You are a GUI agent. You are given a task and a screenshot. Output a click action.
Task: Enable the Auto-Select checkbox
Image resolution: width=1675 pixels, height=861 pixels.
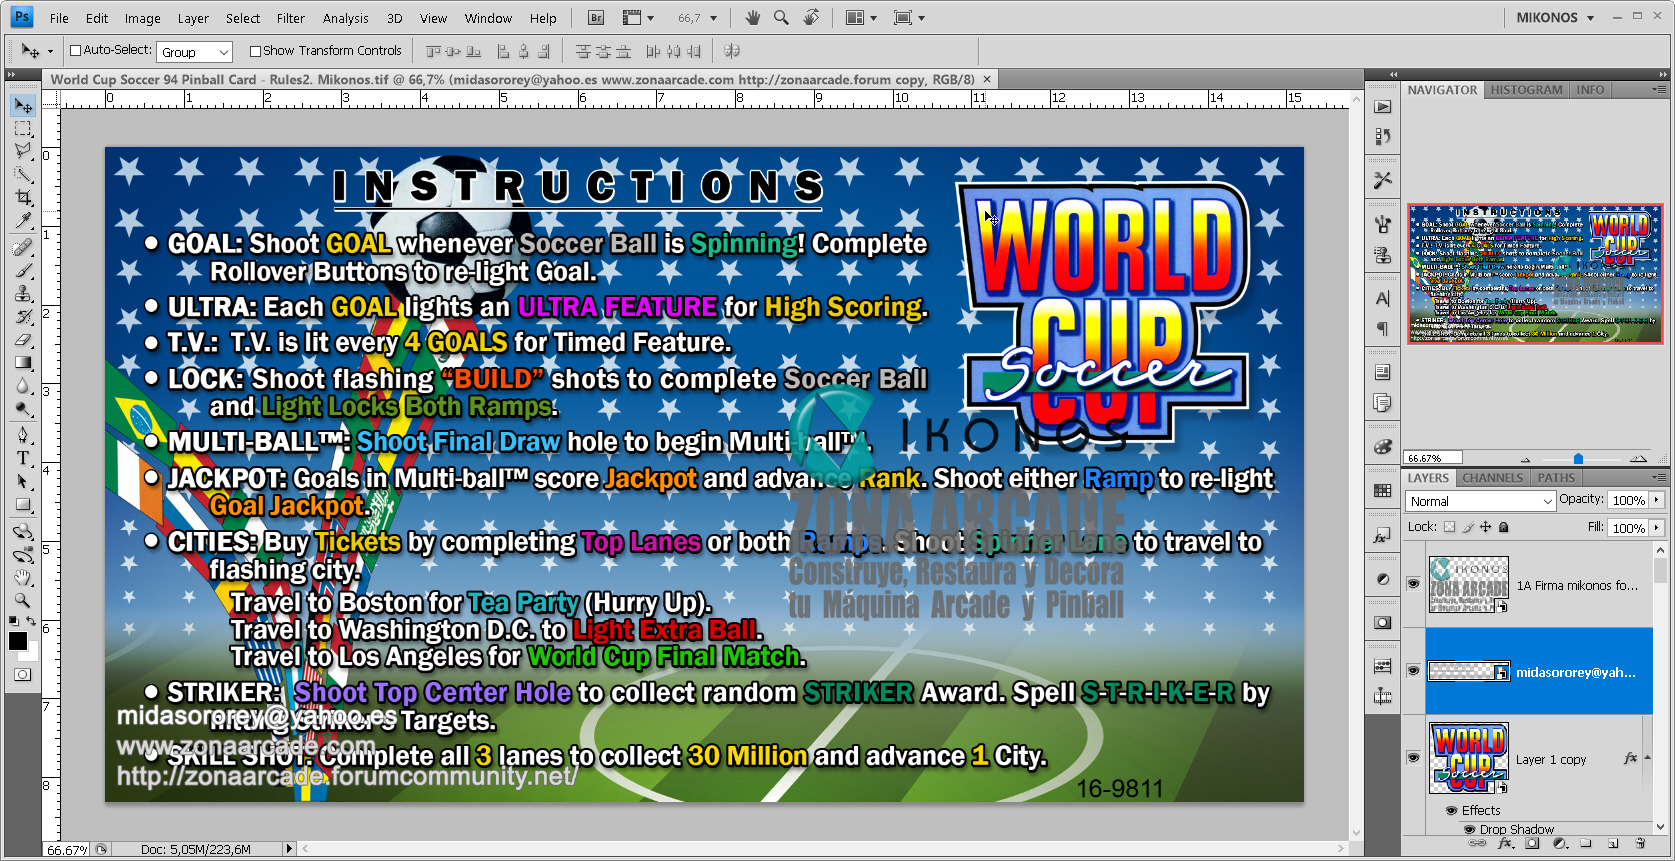(75, 51)
